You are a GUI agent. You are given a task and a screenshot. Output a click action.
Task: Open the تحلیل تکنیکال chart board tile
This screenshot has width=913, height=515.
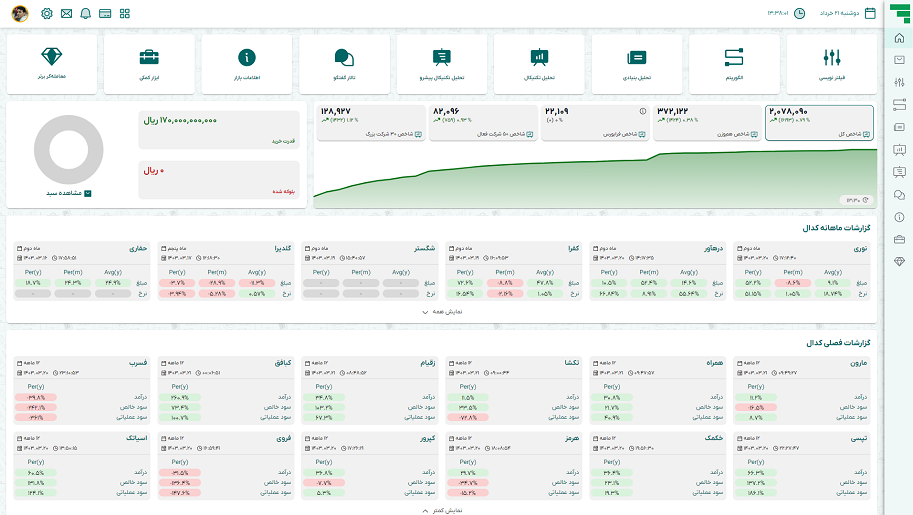(539, 64)
